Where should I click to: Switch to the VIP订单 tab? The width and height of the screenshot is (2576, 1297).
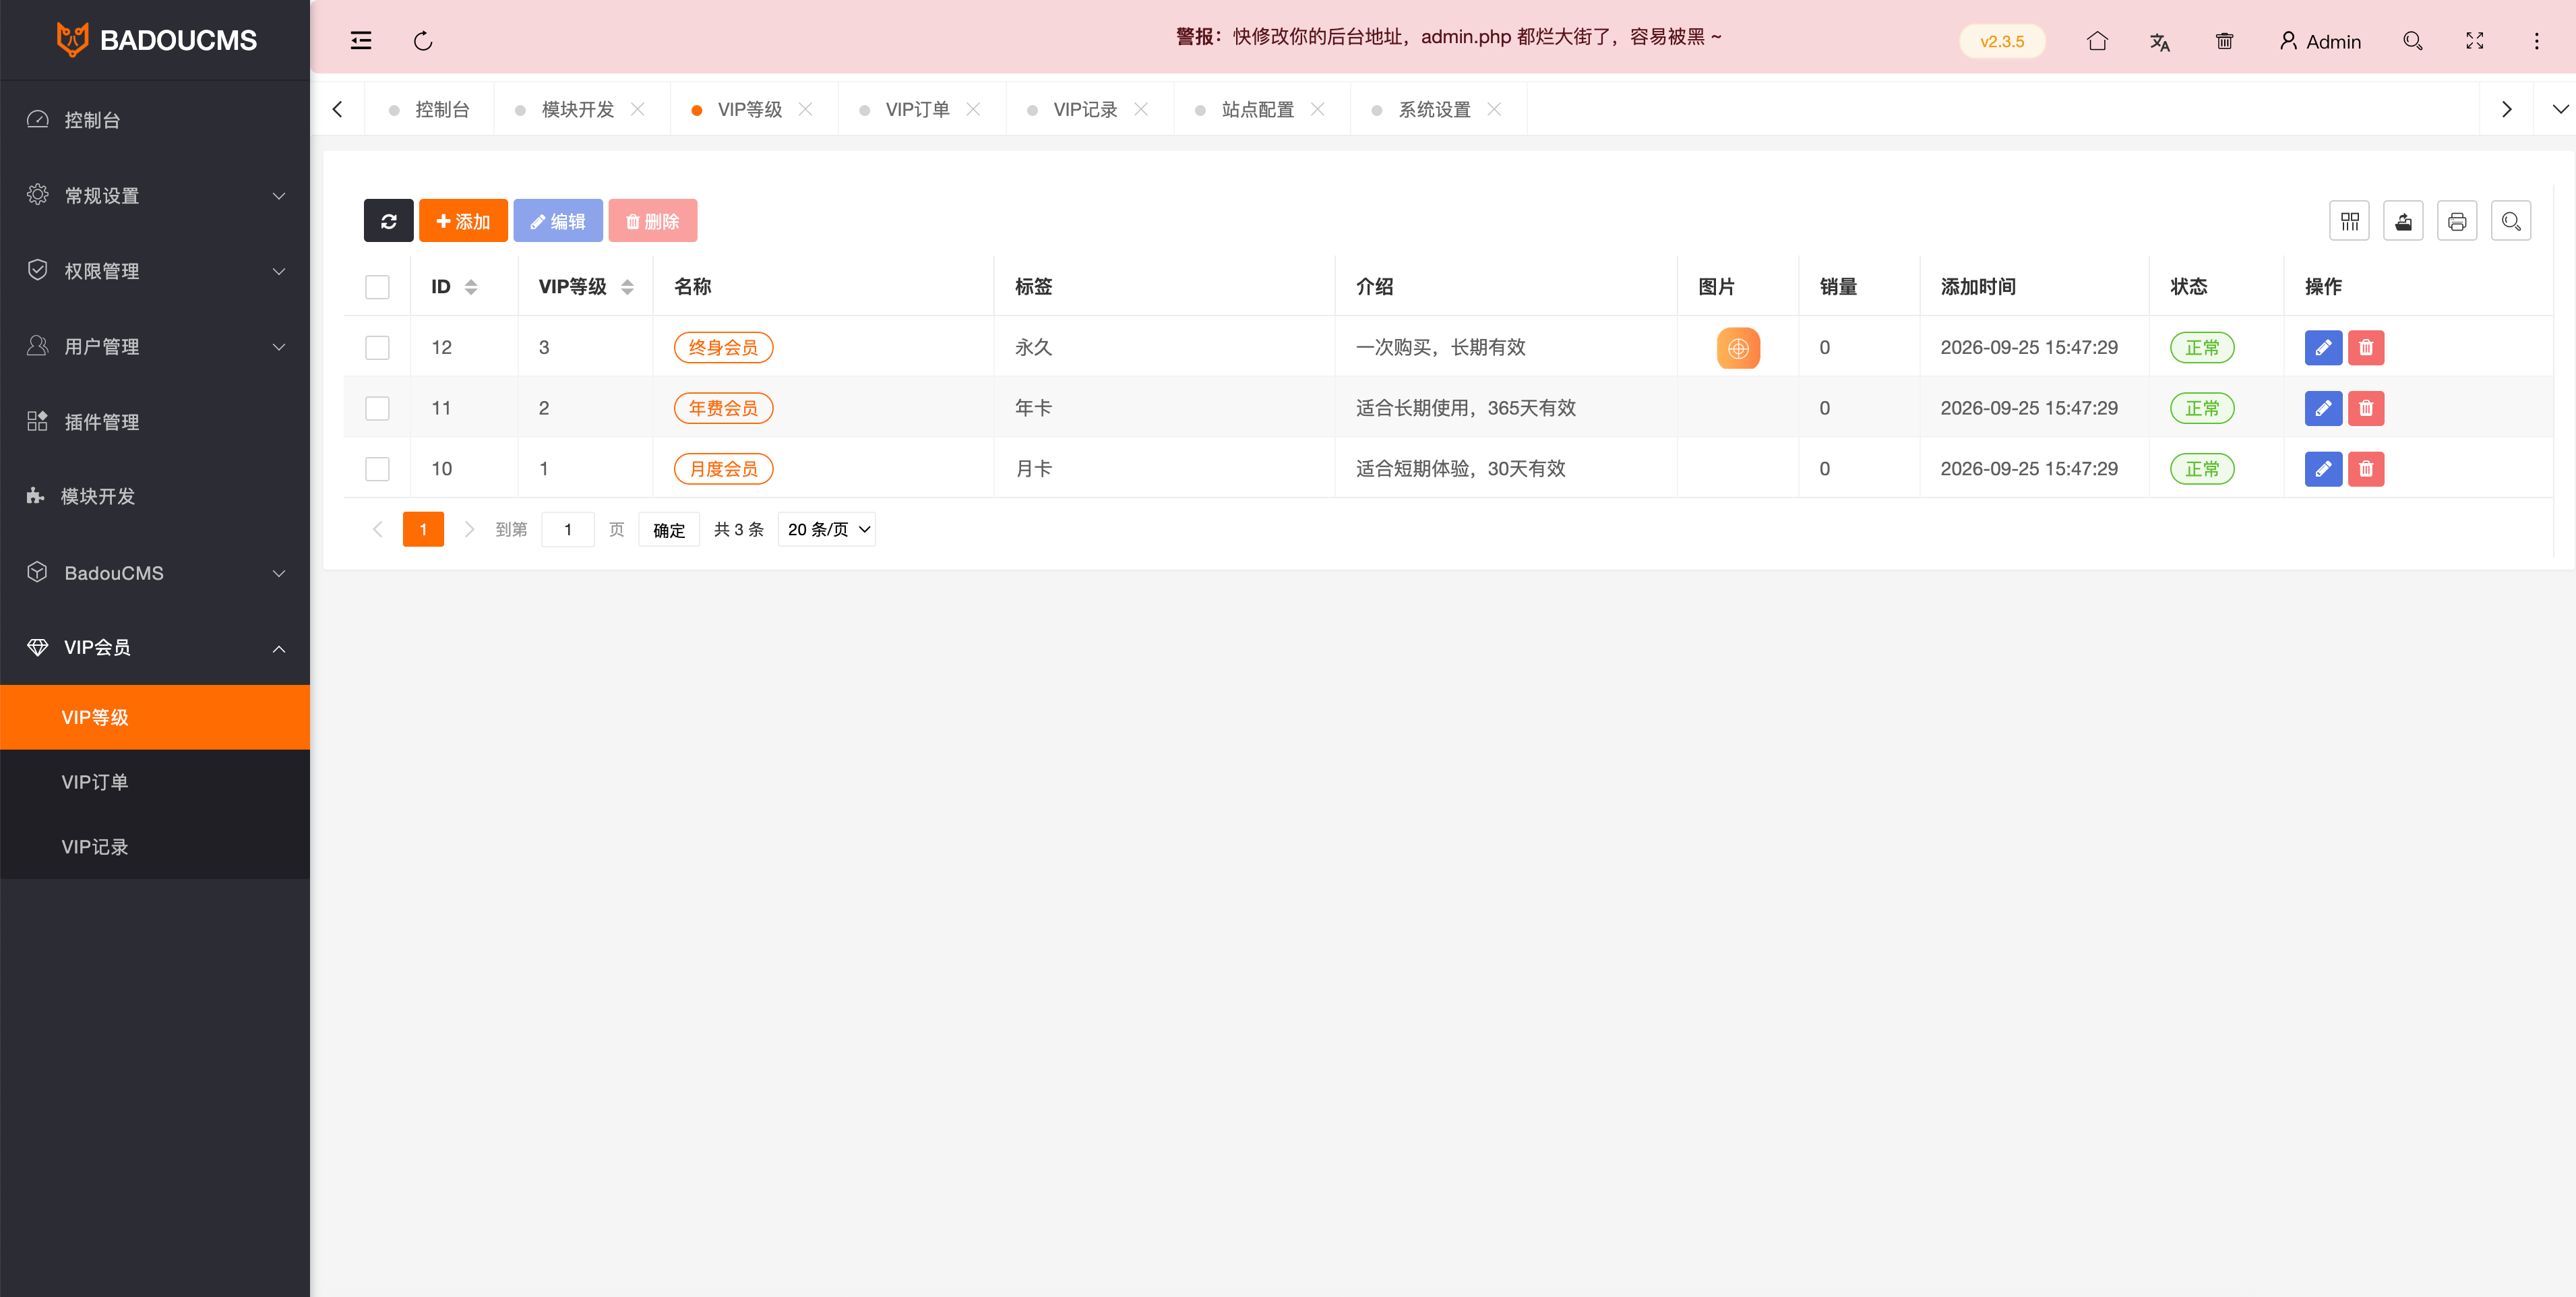click(x=917, y=110)
